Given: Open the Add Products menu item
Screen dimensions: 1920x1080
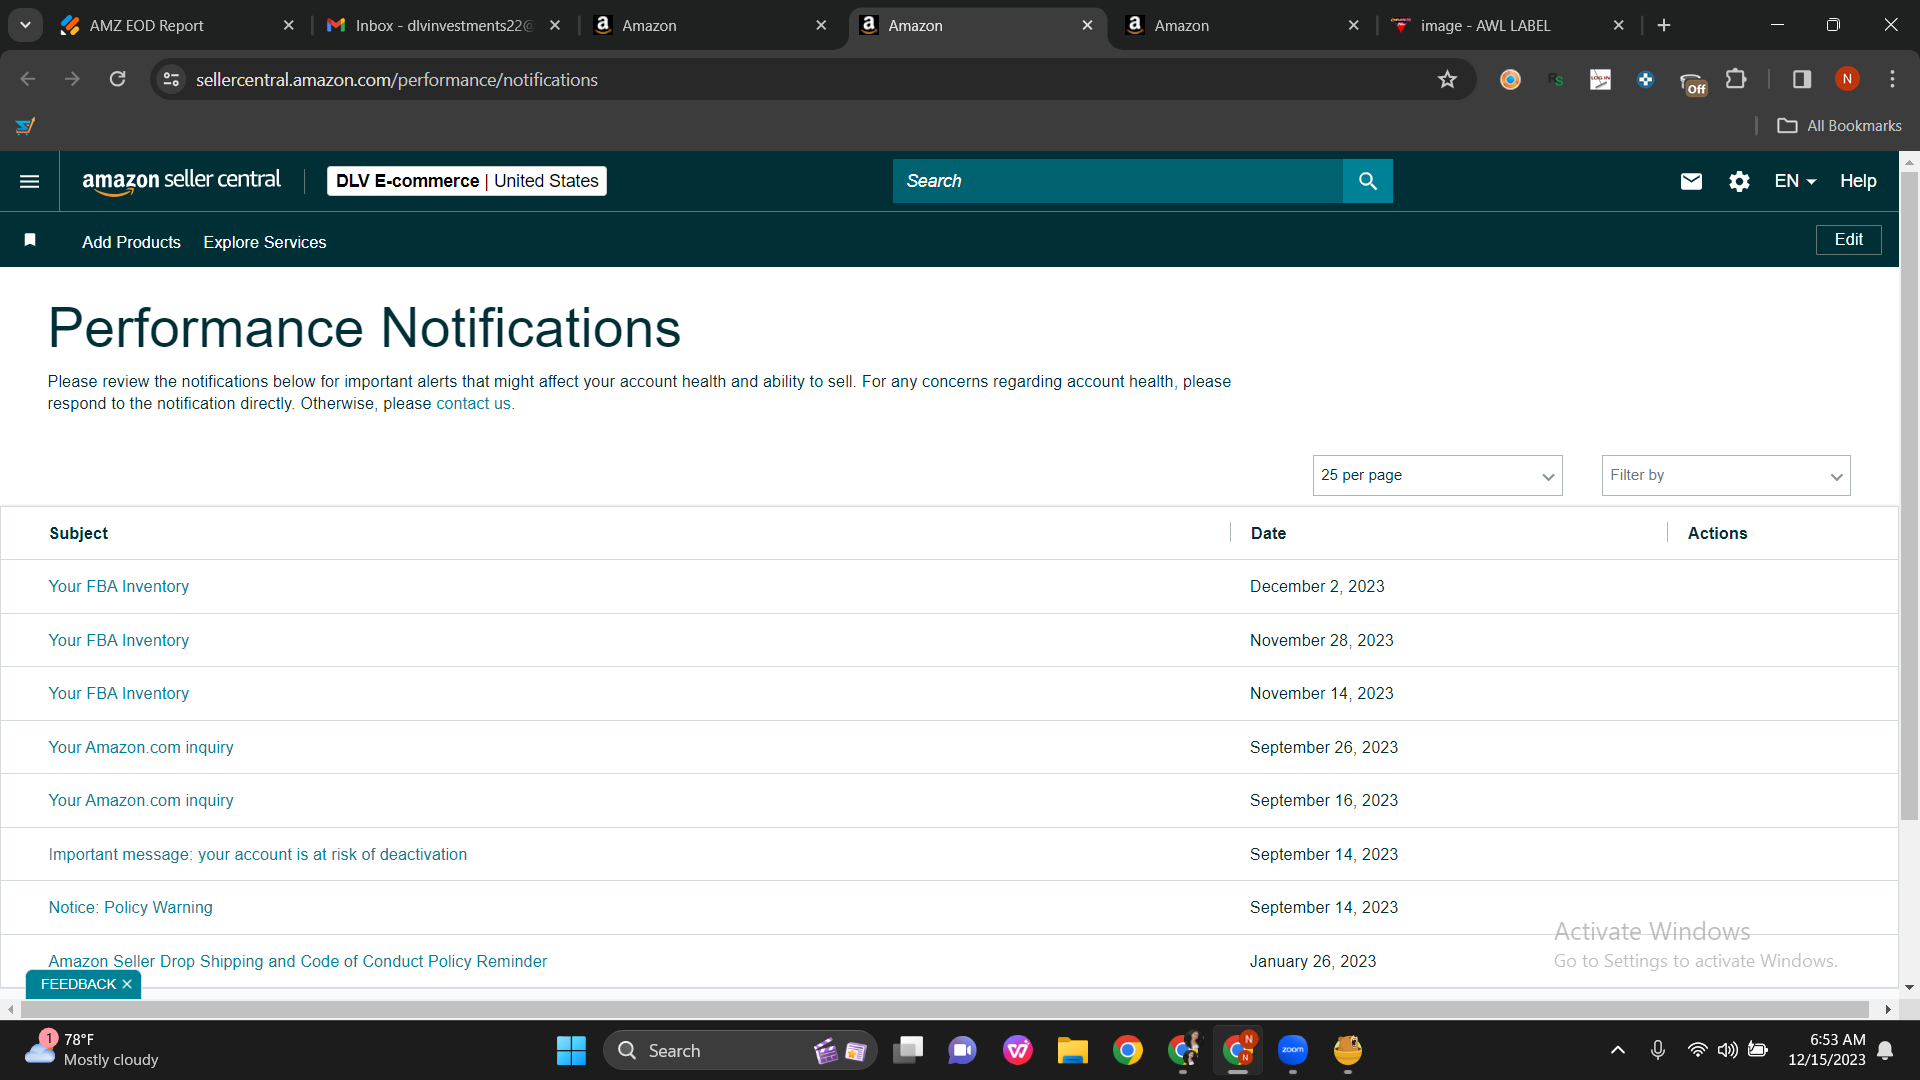Looking at the screenshot, I should click(x=131, y=242).
